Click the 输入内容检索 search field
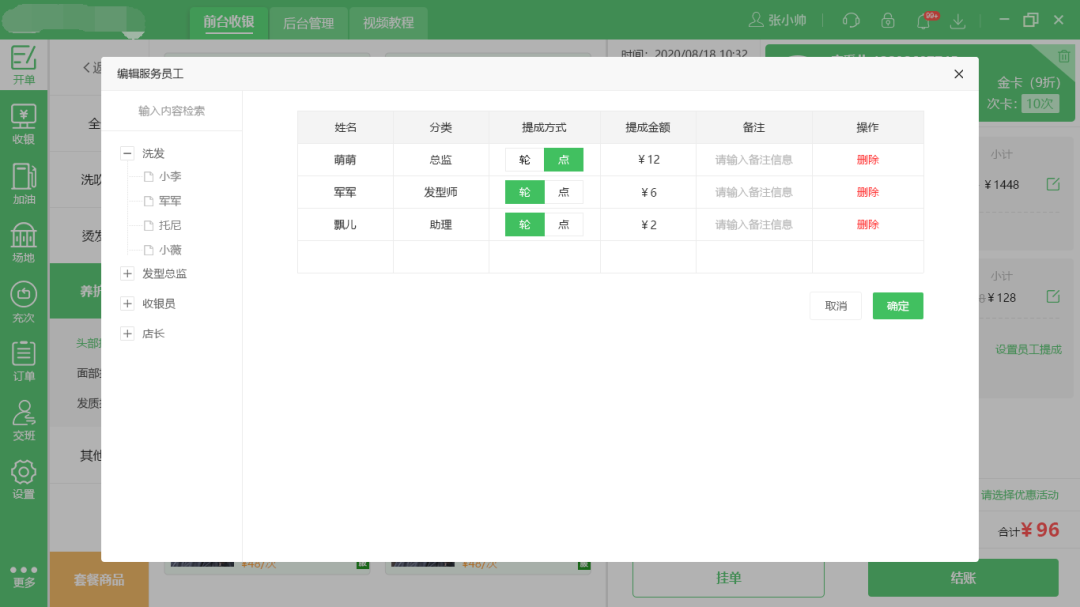This screenshot has width=1080, height=607. (x=172, y=111)
